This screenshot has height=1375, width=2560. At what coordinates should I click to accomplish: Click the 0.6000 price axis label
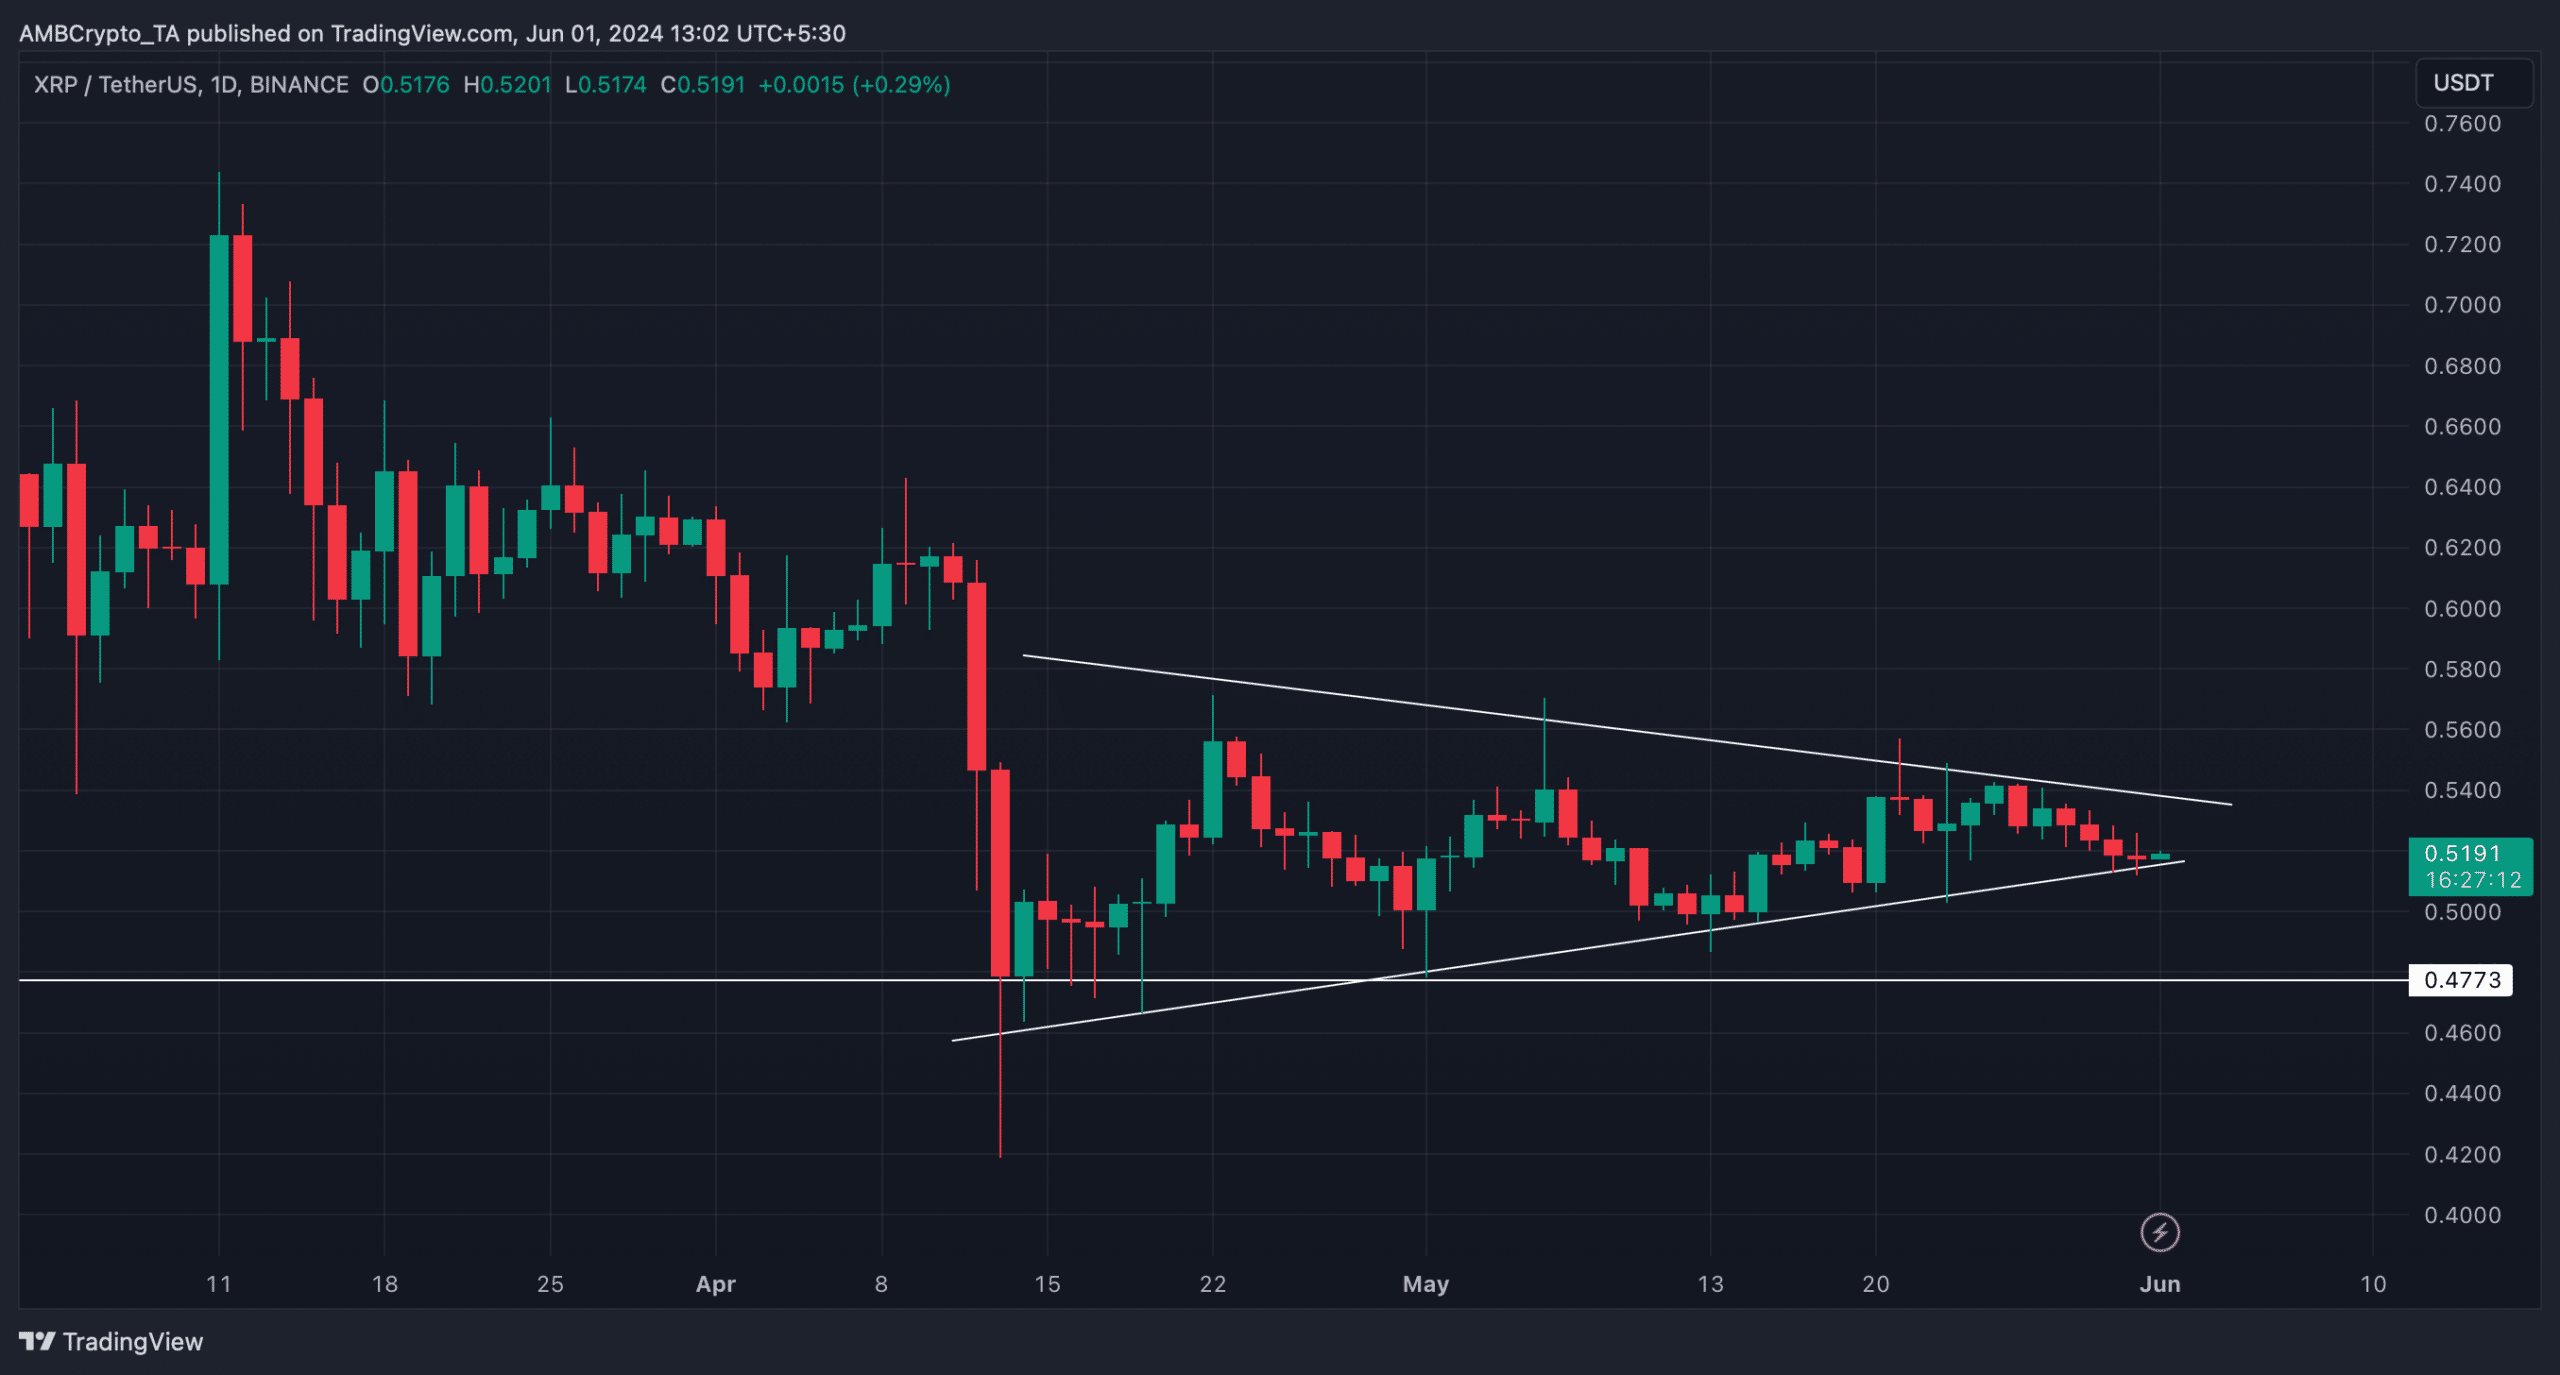pyautogui.click(x=2462, y=609)
